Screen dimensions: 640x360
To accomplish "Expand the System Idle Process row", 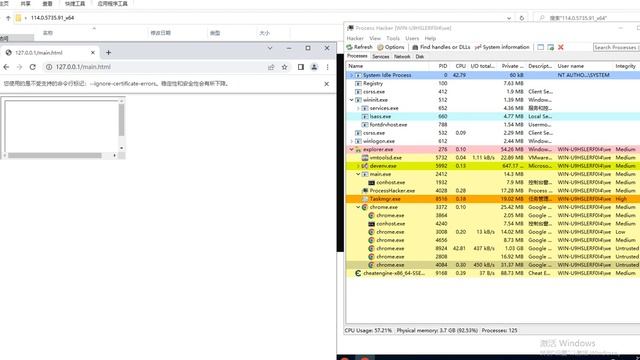I will (x=351, y=75).
